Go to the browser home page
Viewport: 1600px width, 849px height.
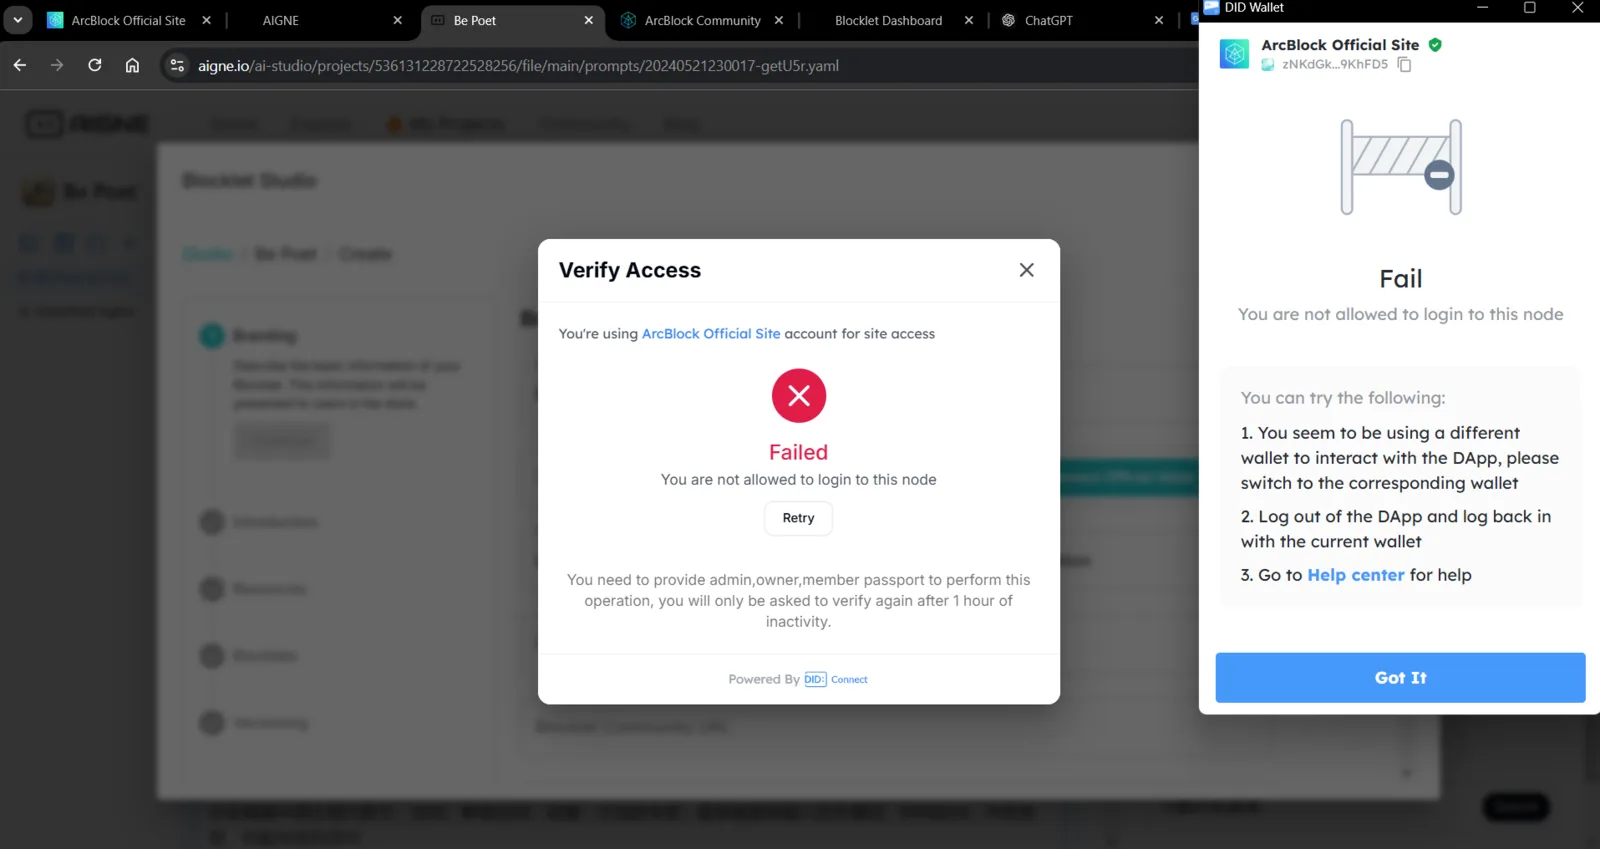132,65
